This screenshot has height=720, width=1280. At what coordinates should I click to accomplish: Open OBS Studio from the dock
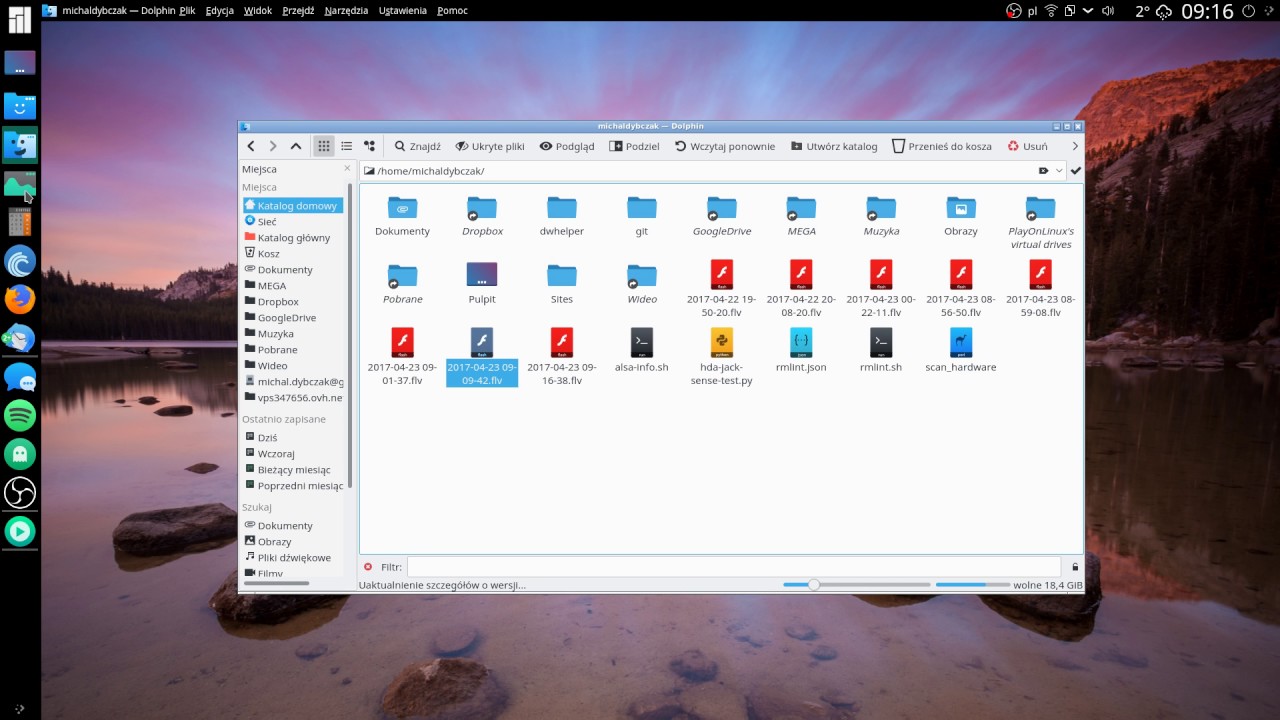(20, 492)
